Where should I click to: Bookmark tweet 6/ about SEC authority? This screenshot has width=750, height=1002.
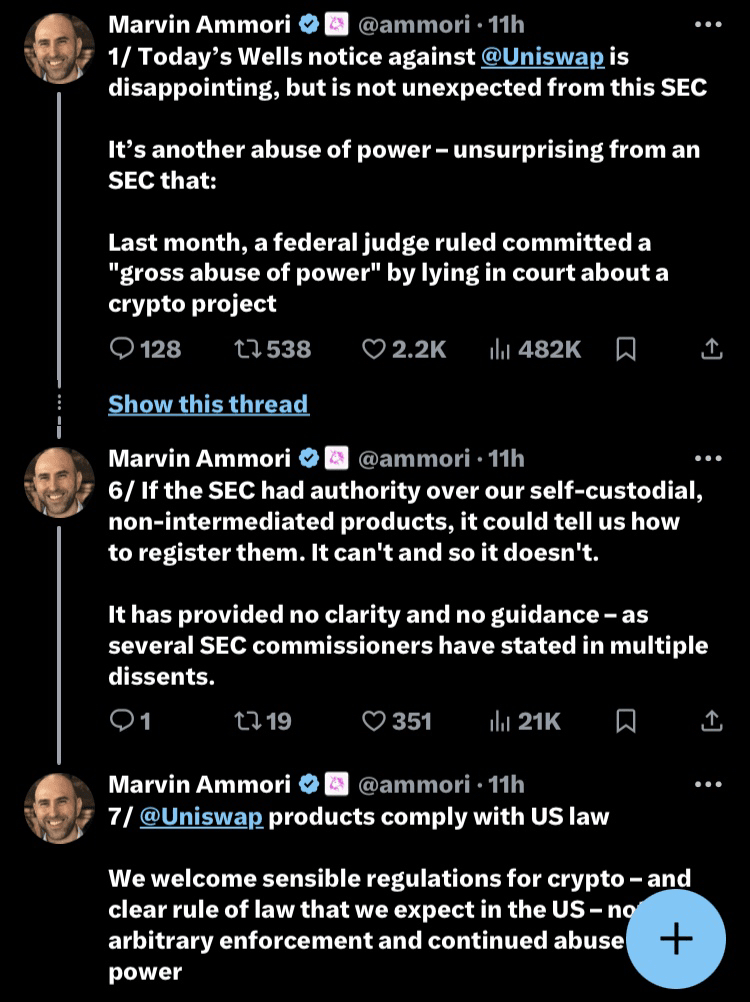[626, 720]
